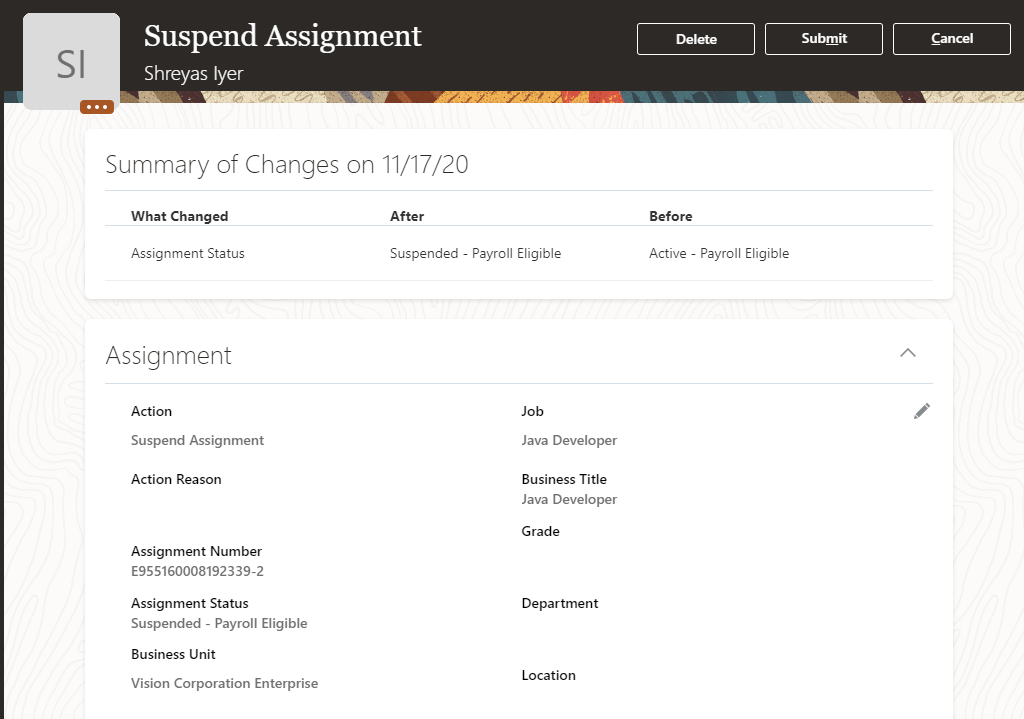Click Vision Corporation Enterprise under Business Unit
Viewport: 1024px width, 719px height.
click(x=224, y=683)
